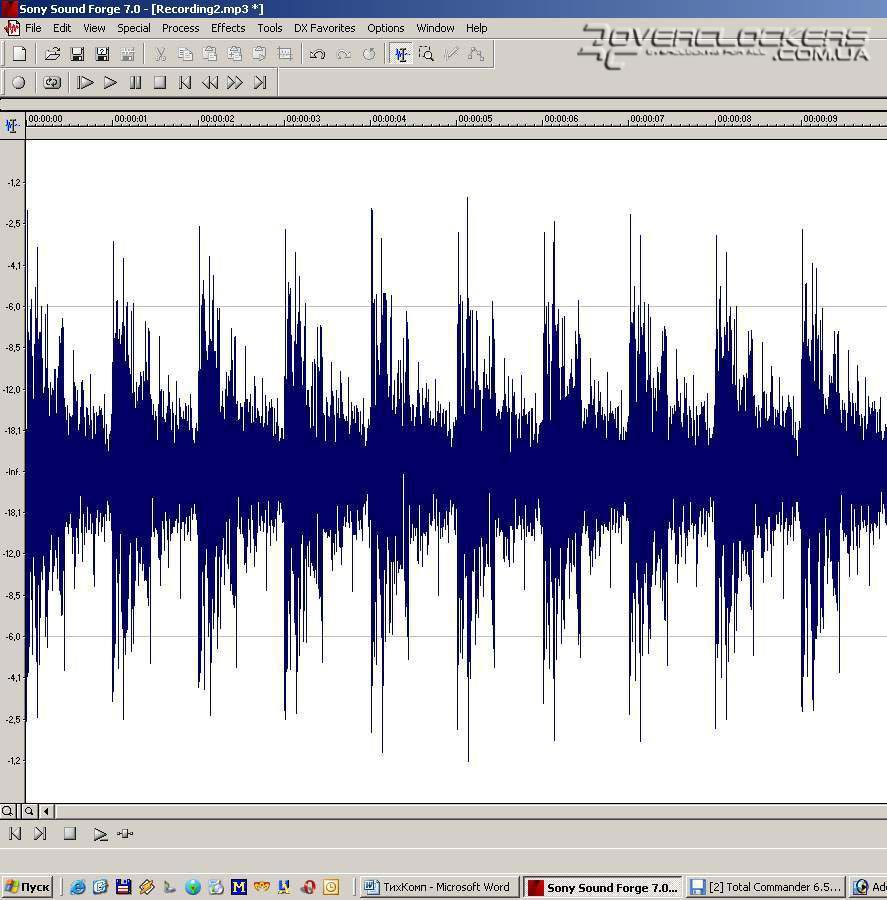The height and width of the screenshot is (900, 887).
Task: Toggle Loop Playback mode
Action: click(52, 83)
